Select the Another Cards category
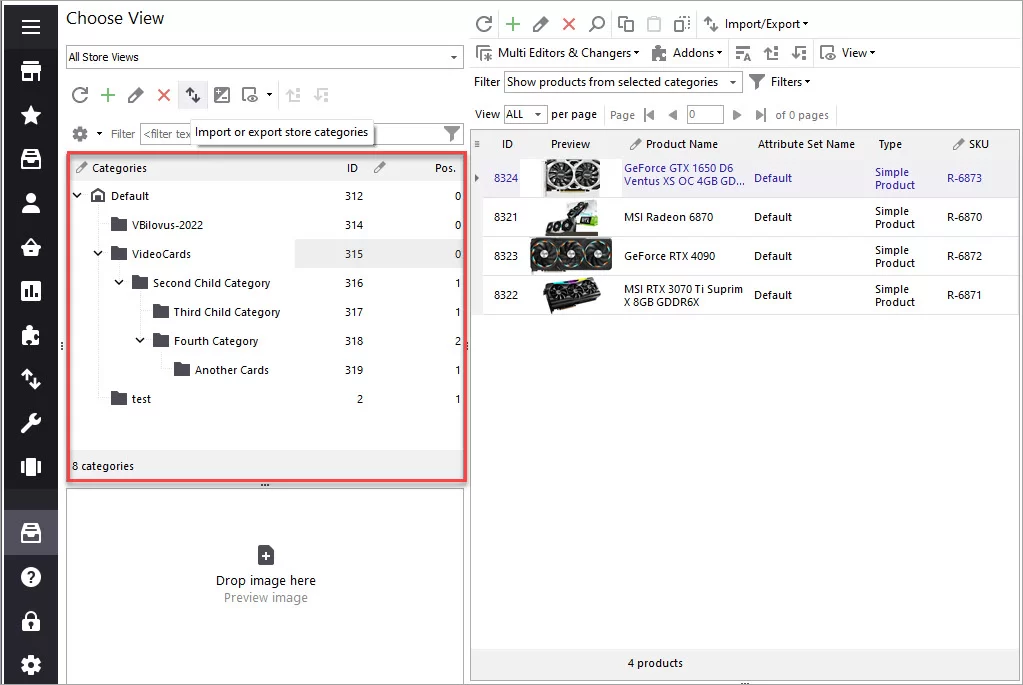This screenshot has height=685, width=1023. (x=232, y=370)
